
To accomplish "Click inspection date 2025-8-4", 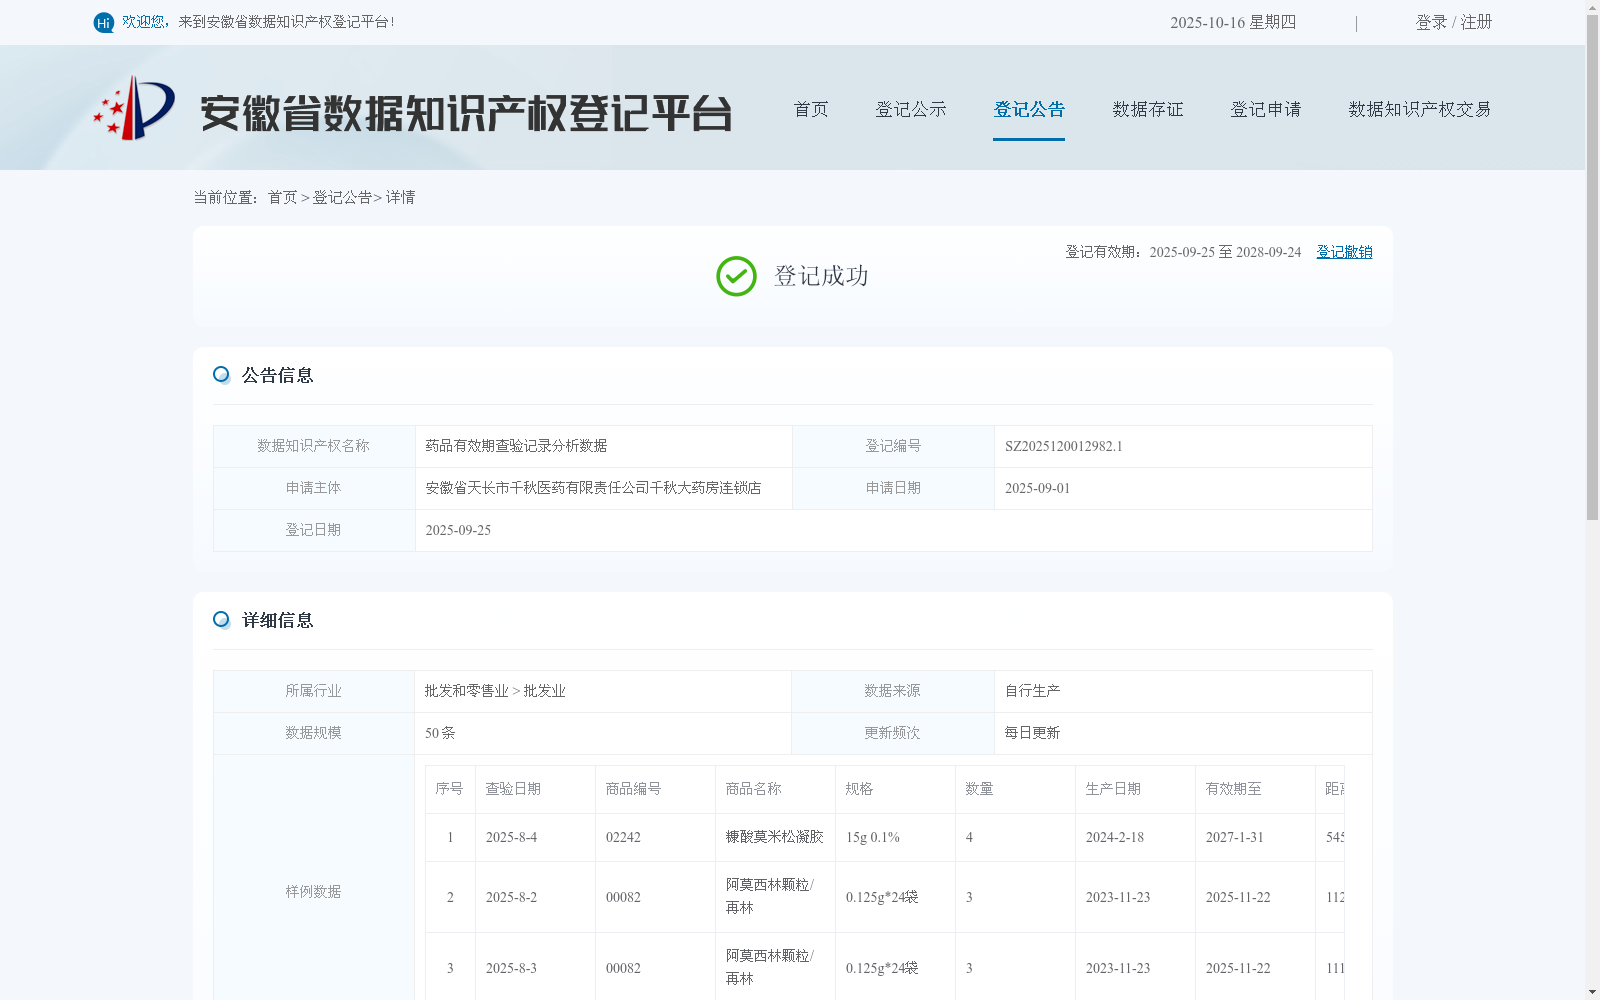I will [511, 837].
